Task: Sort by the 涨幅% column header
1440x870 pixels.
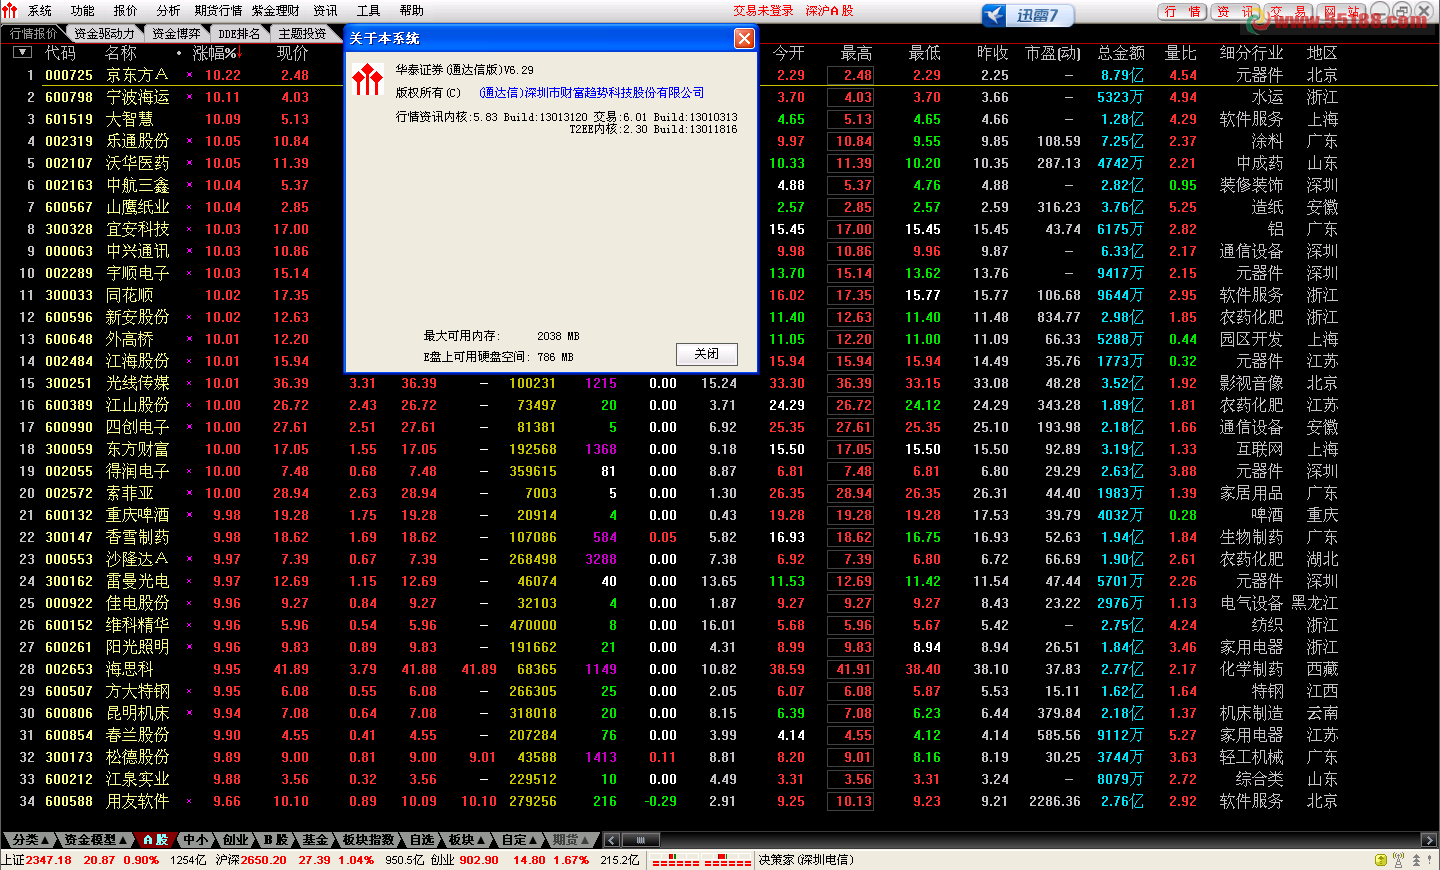Action: [215, 53]
